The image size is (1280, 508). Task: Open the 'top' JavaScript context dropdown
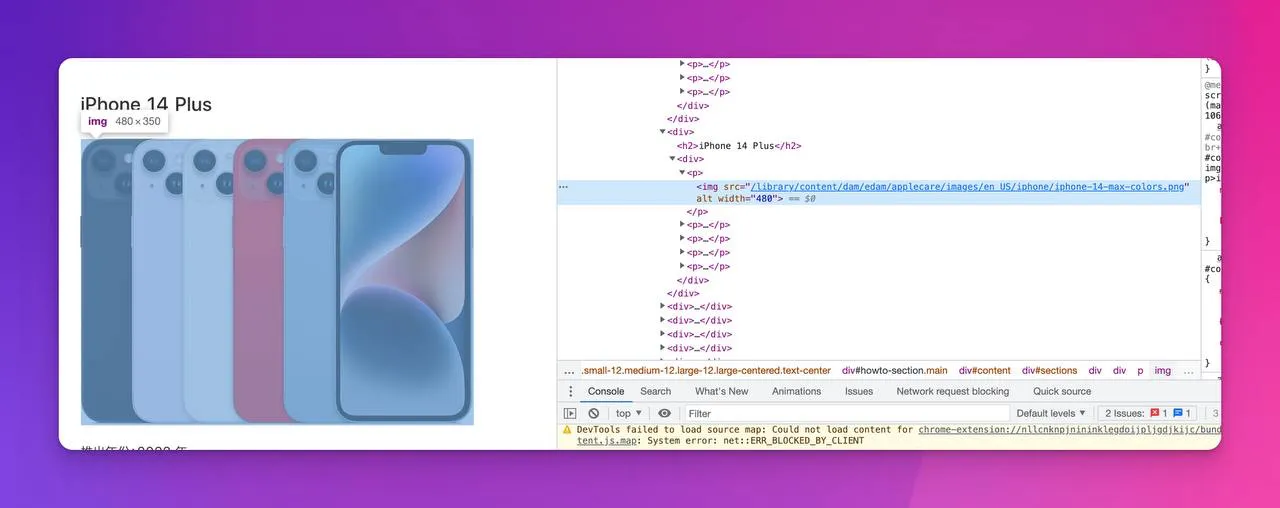(628, 413)
